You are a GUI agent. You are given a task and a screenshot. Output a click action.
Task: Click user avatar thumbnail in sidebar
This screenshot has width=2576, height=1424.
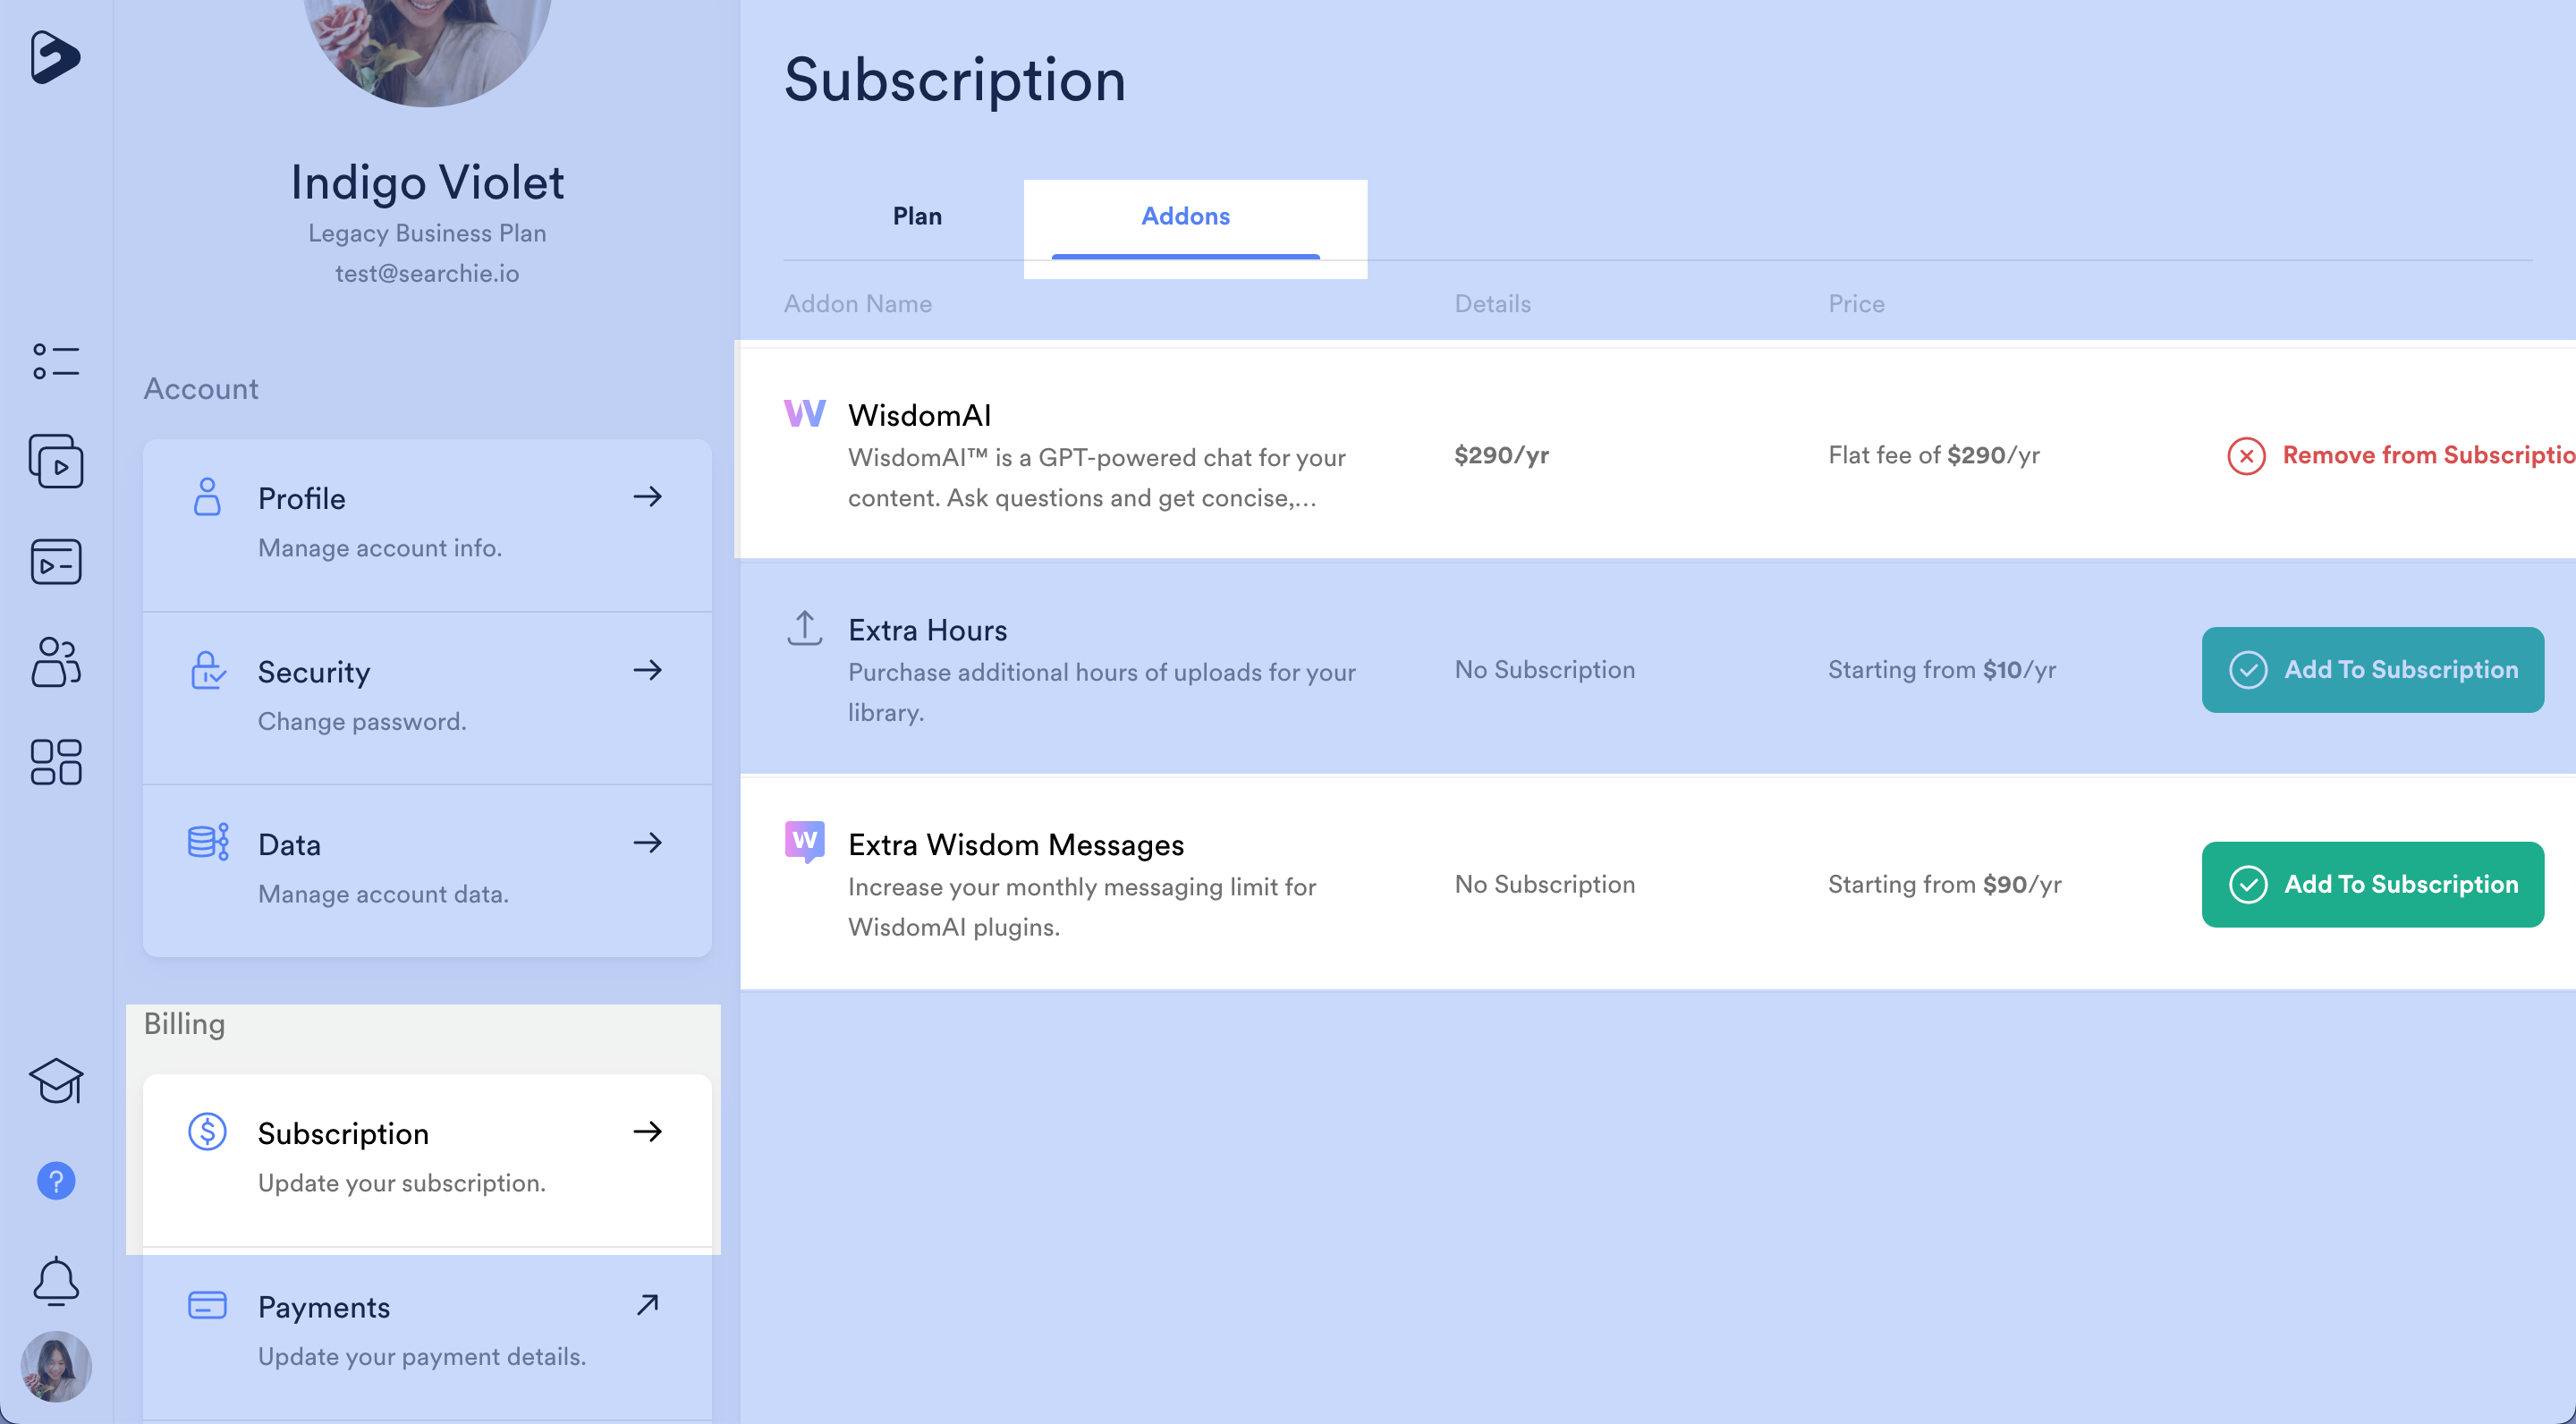click(x=56, y=1366)
